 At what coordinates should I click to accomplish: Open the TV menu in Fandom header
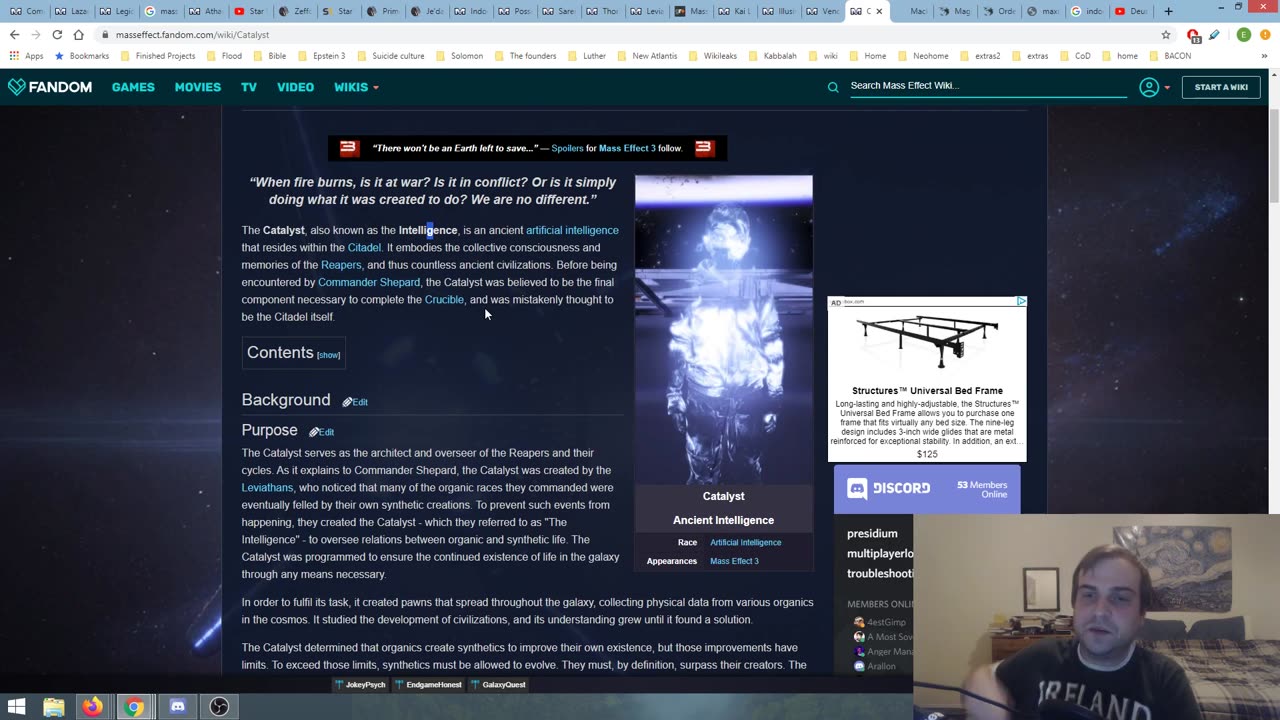[x=249, y=87]
